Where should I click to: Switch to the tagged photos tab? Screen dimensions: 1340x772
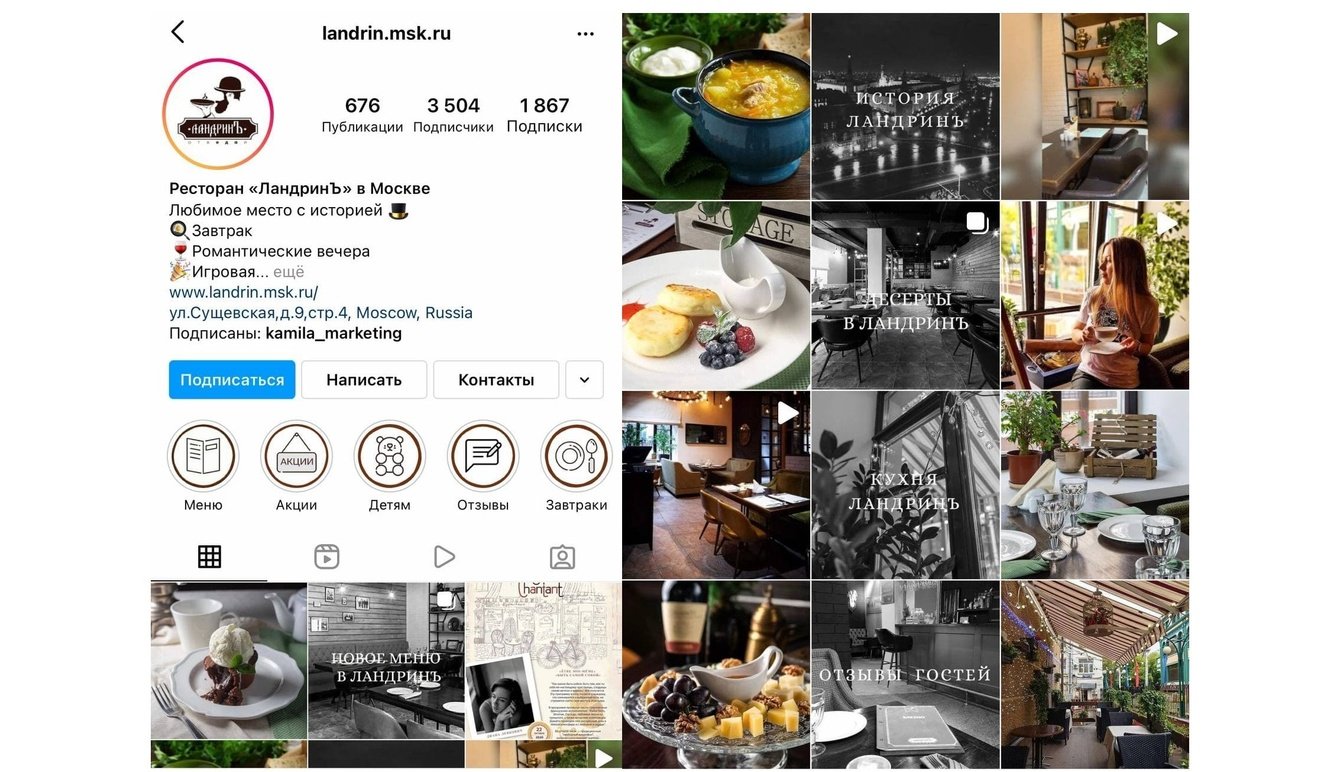coord(563,557)
